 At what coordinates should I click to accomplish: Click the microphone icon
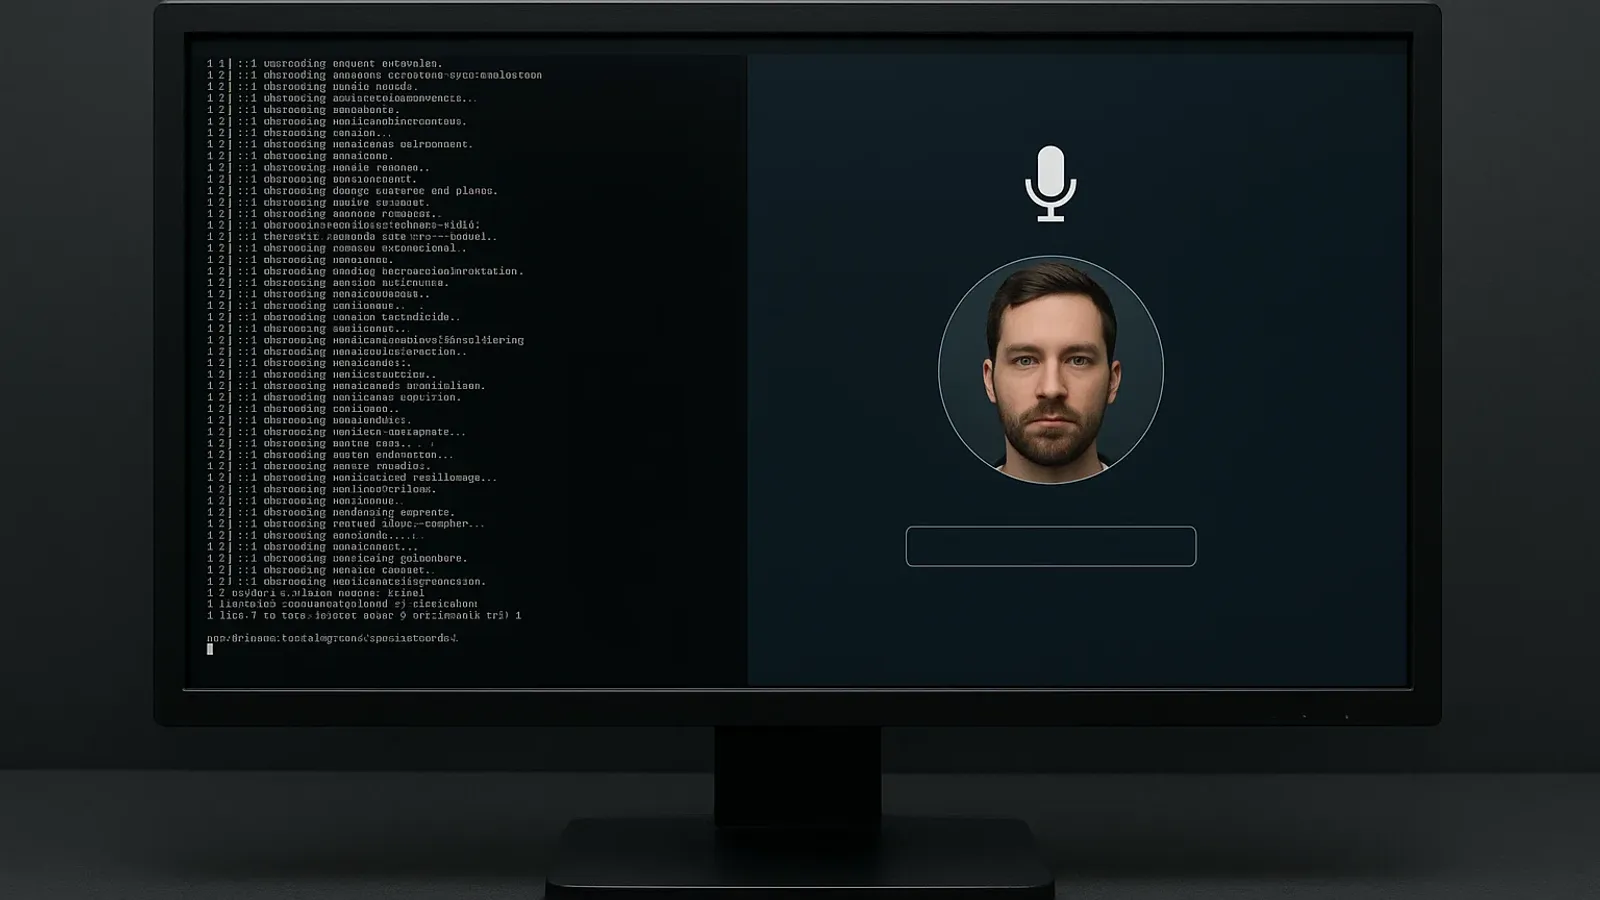[x=1050, y=184]
